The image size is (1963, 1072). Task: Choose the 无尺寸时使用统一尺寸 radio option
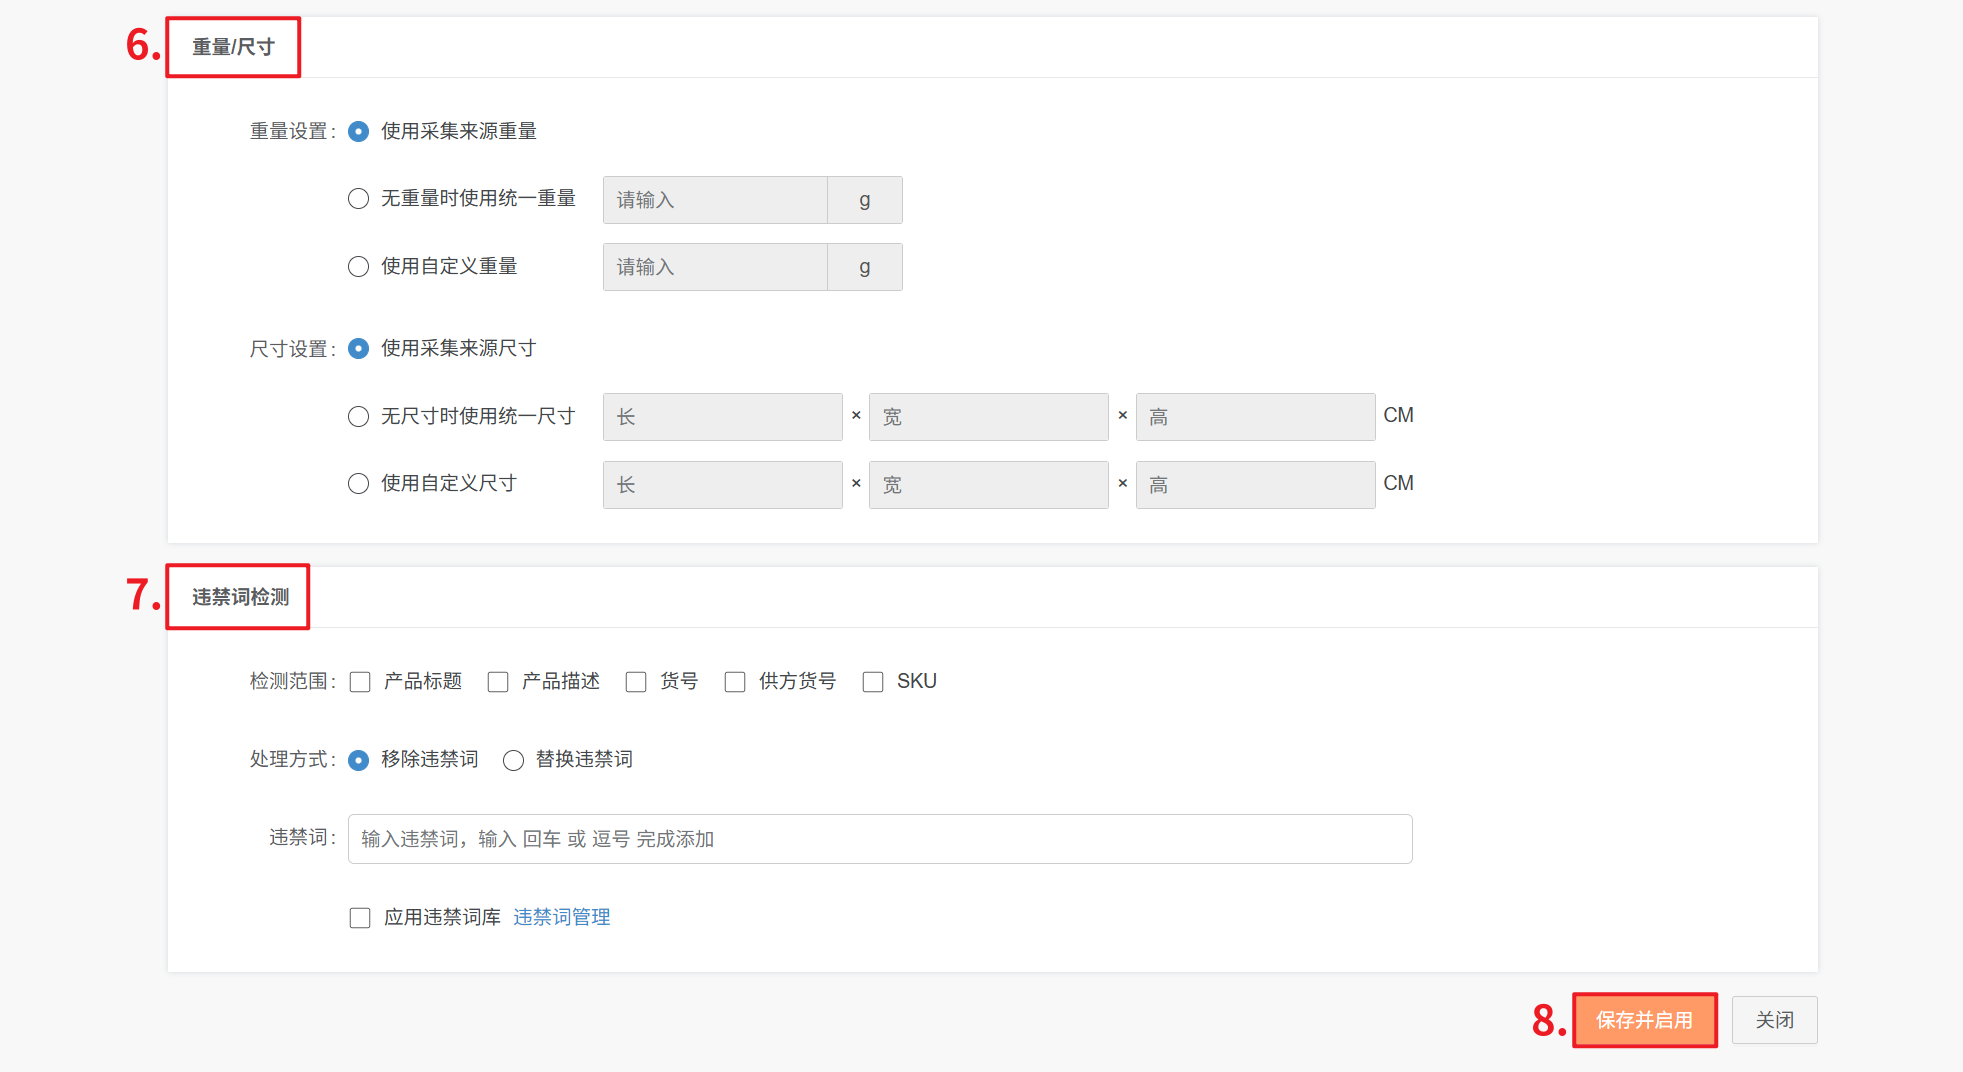pos(358,417)
